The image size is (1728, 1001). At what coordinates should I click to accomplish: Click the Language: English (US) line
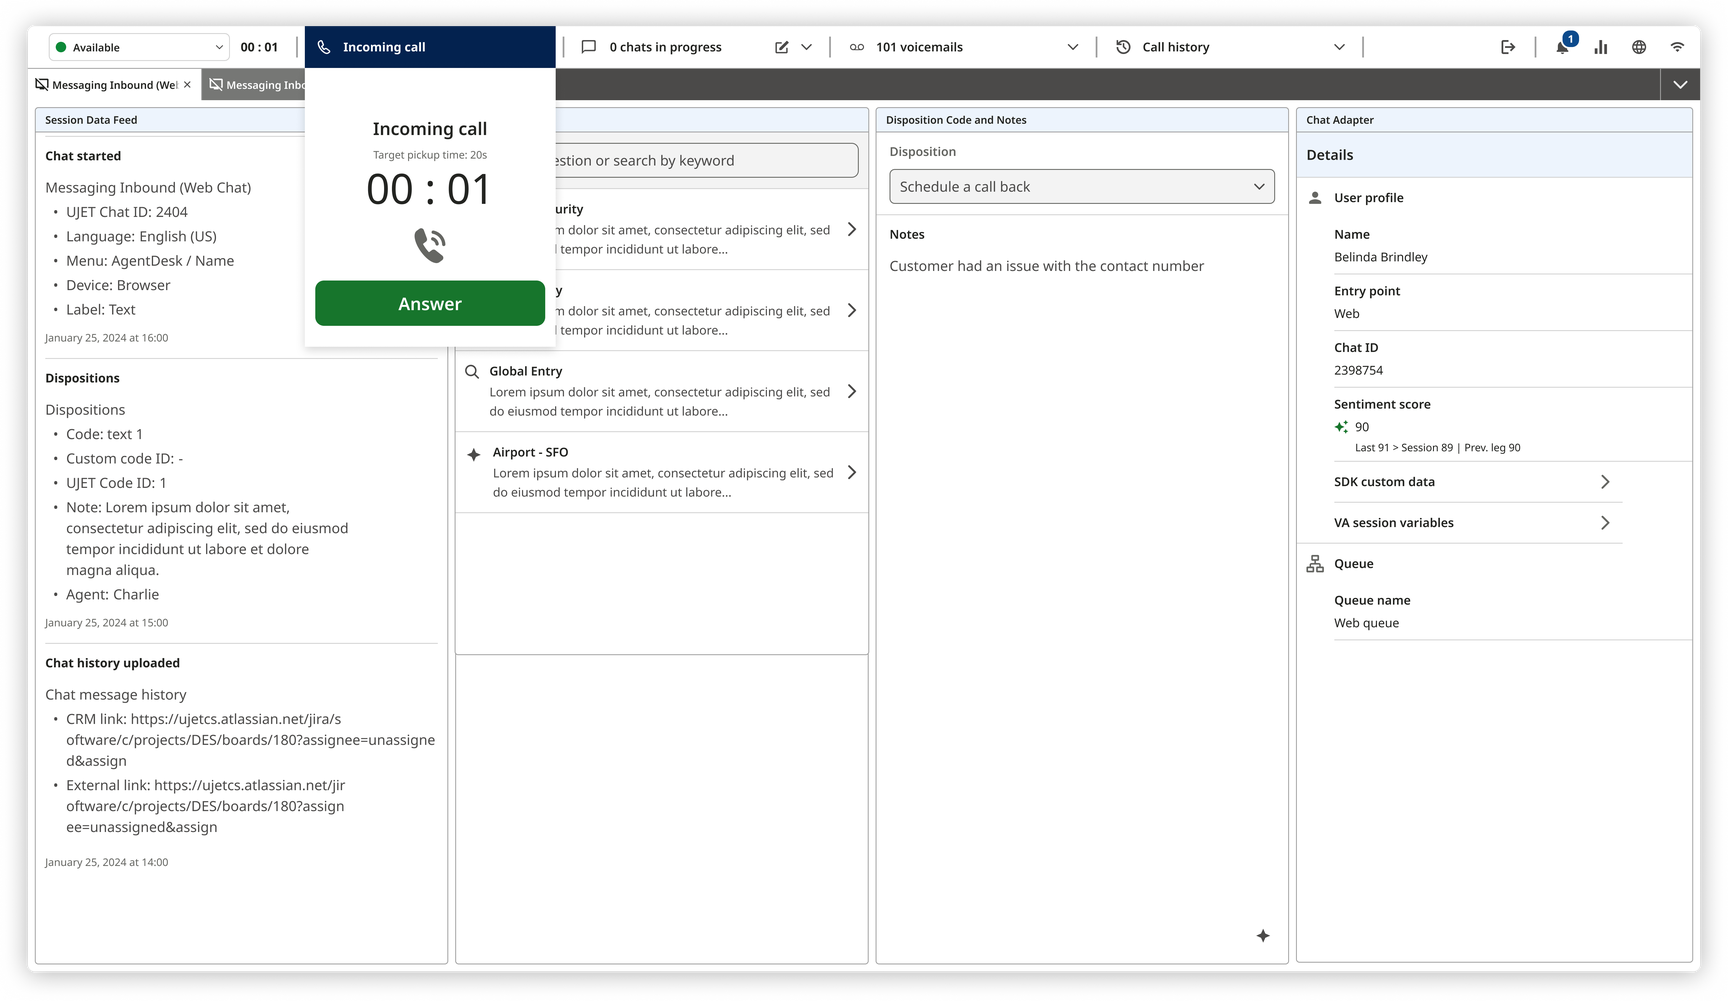(x=141, y=236)
